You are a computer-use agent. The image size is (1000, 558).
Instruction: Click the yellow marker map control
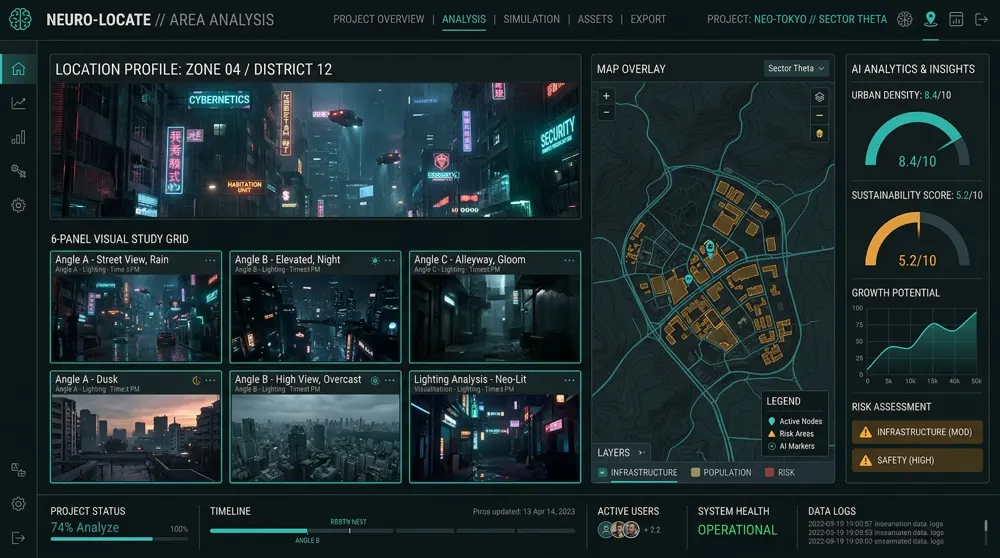click(x=820, y=133)
